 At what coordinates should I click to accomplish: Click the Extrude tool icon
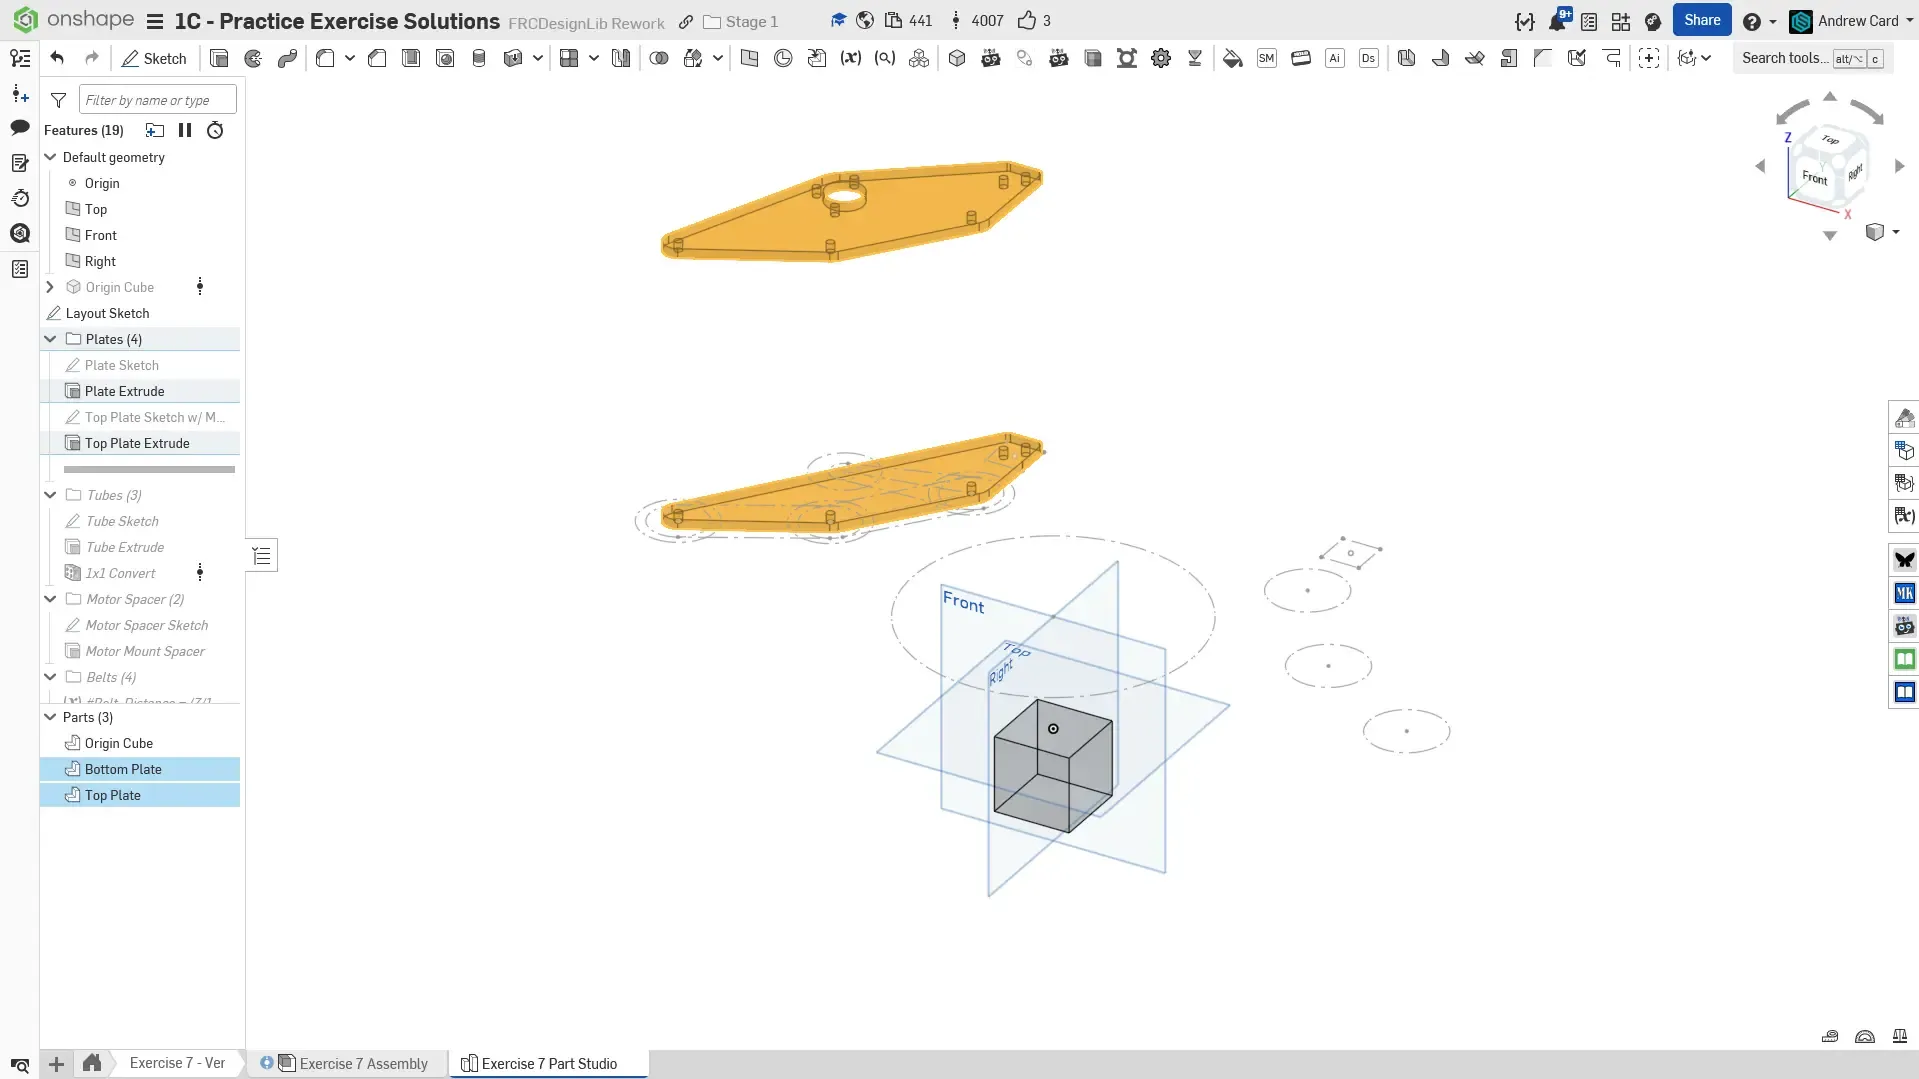[219, 59]
